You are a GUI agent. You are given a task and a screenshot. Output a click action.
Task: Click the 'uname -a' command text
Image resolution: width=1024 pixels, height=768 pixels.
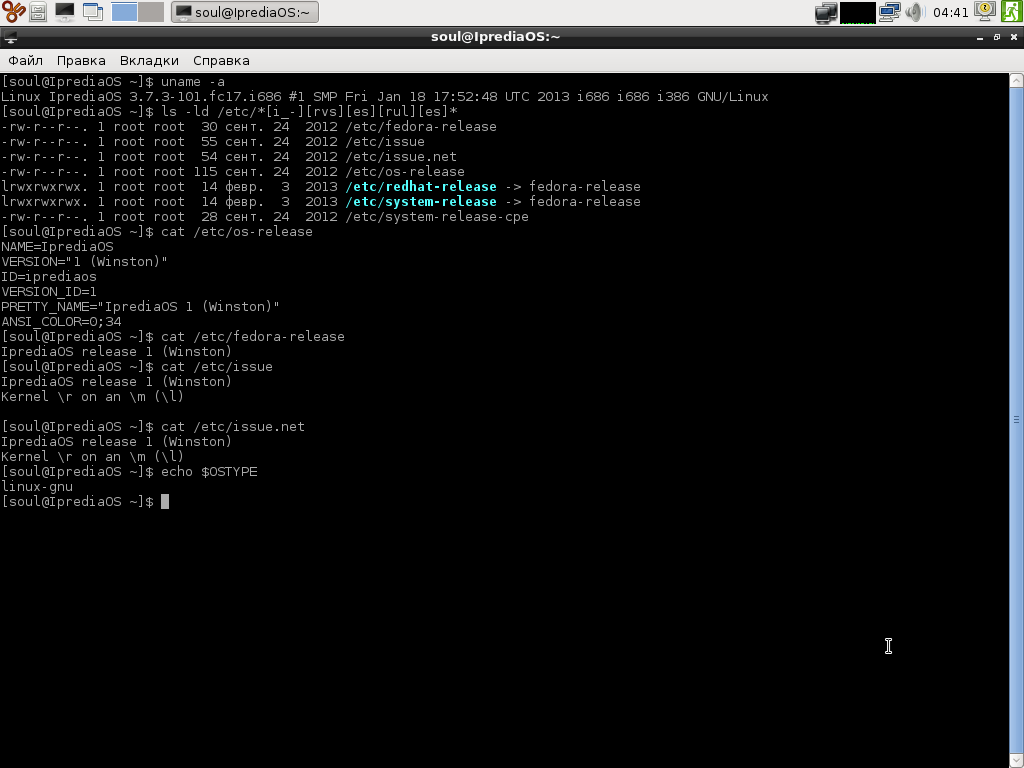point(193,82)
